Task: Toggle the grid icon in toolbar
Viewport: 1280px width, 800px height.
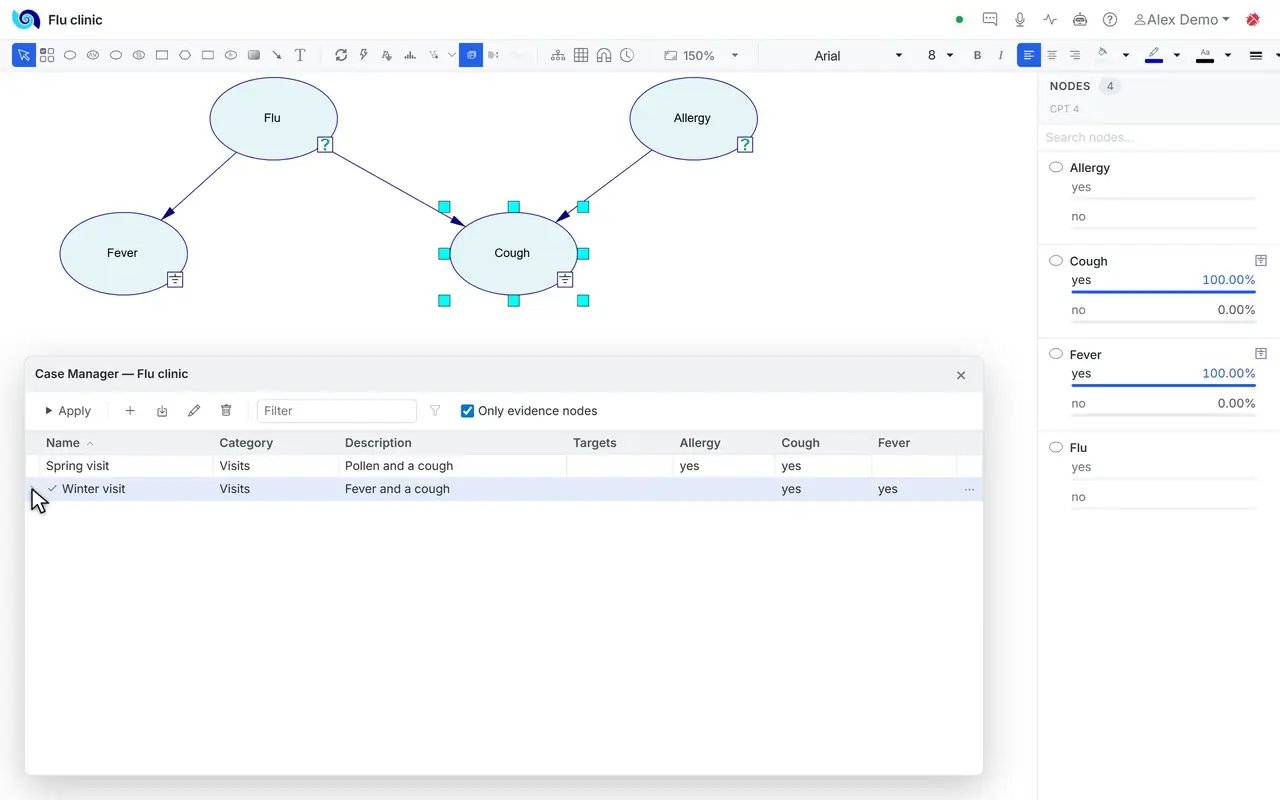Action: click(581, 56)
